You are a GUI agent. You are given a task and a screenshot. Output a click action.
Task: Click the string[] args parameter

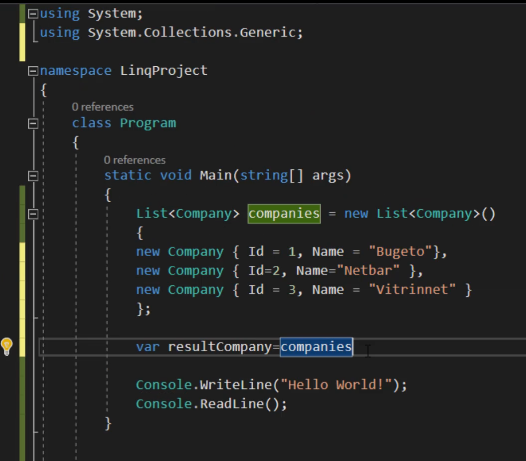click(x=292, y=175)
